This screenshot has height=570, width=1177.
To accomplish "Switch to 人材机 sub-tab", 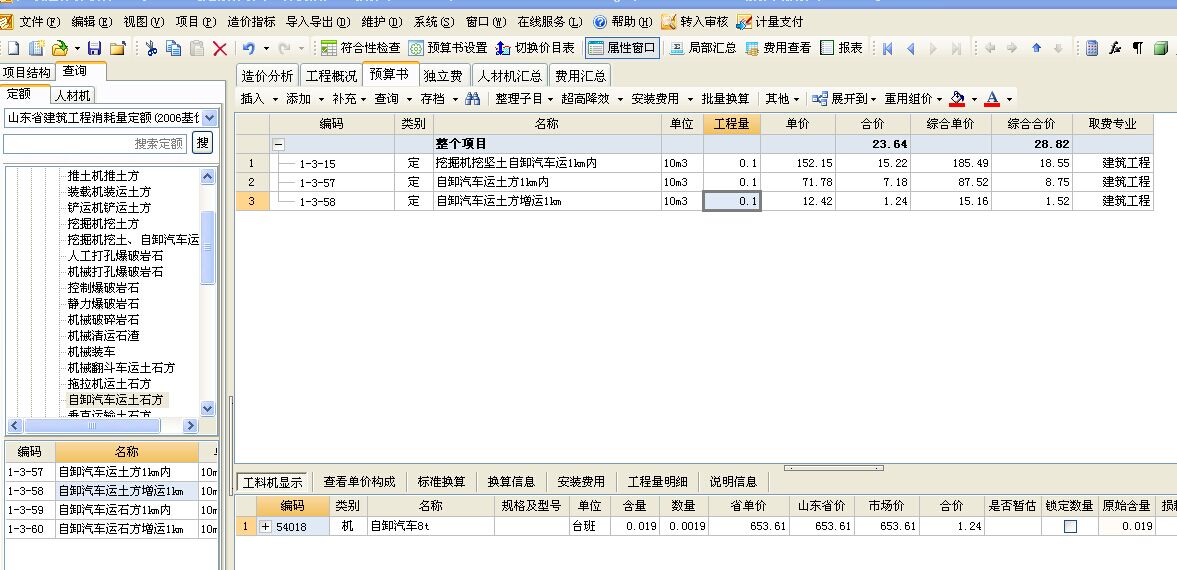I will tap(73, 95).
